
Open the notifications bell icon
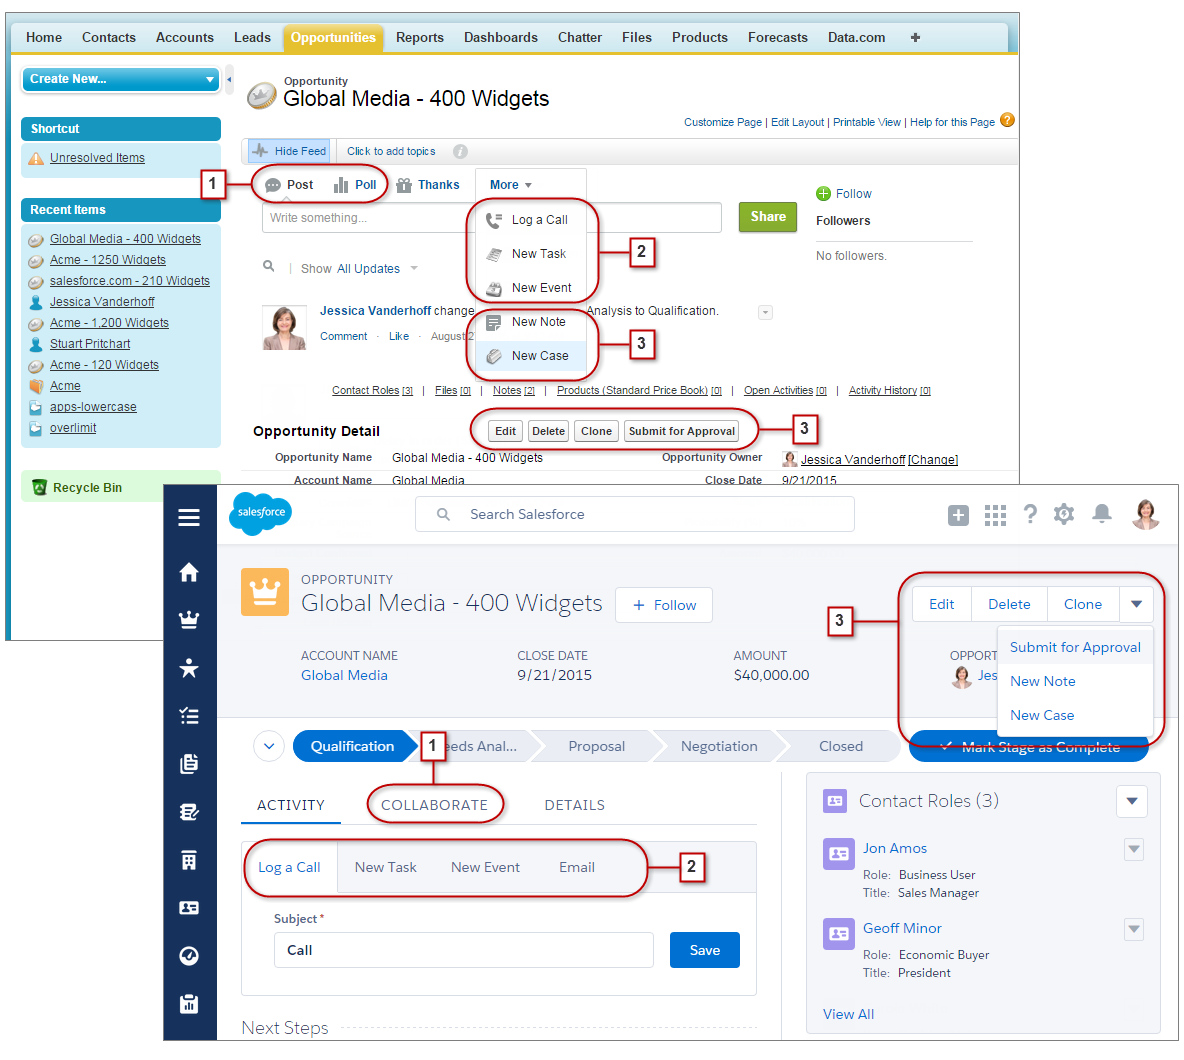(1102, 514)
